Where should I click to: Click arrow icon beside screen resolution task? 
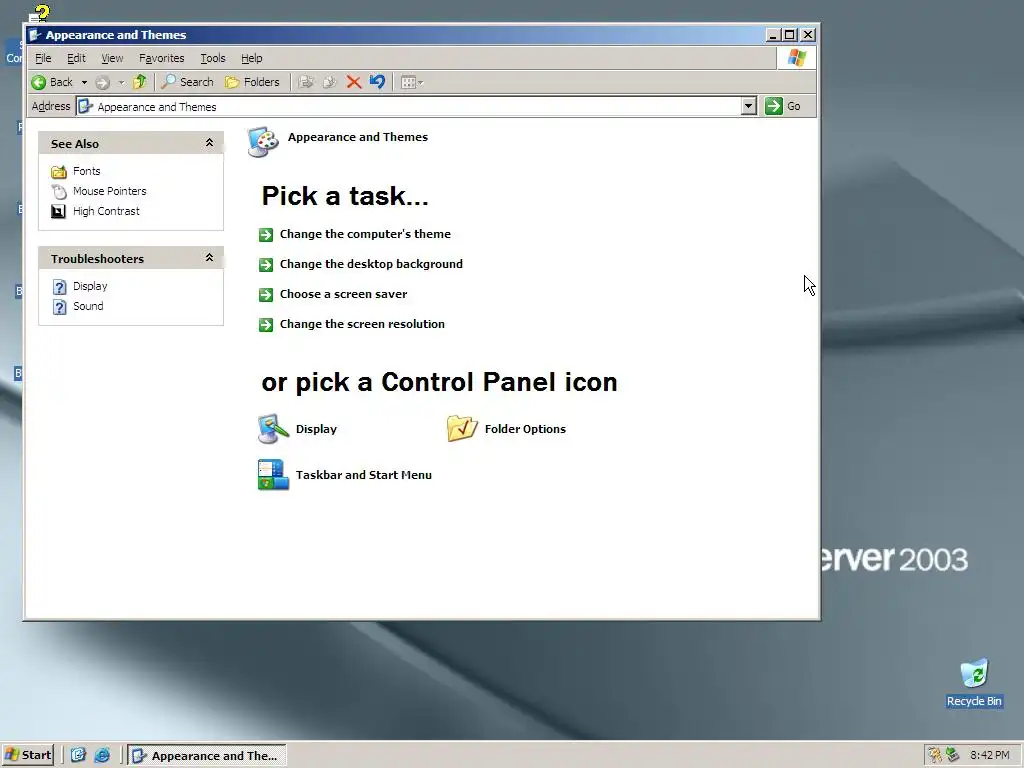point(266,325)
